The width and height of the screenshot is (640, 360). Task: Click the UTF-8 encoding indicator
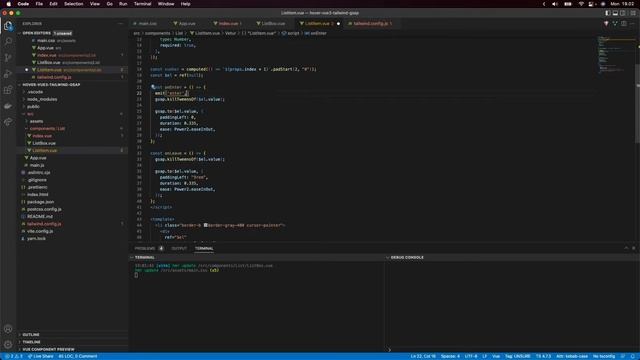coord(471,356)
